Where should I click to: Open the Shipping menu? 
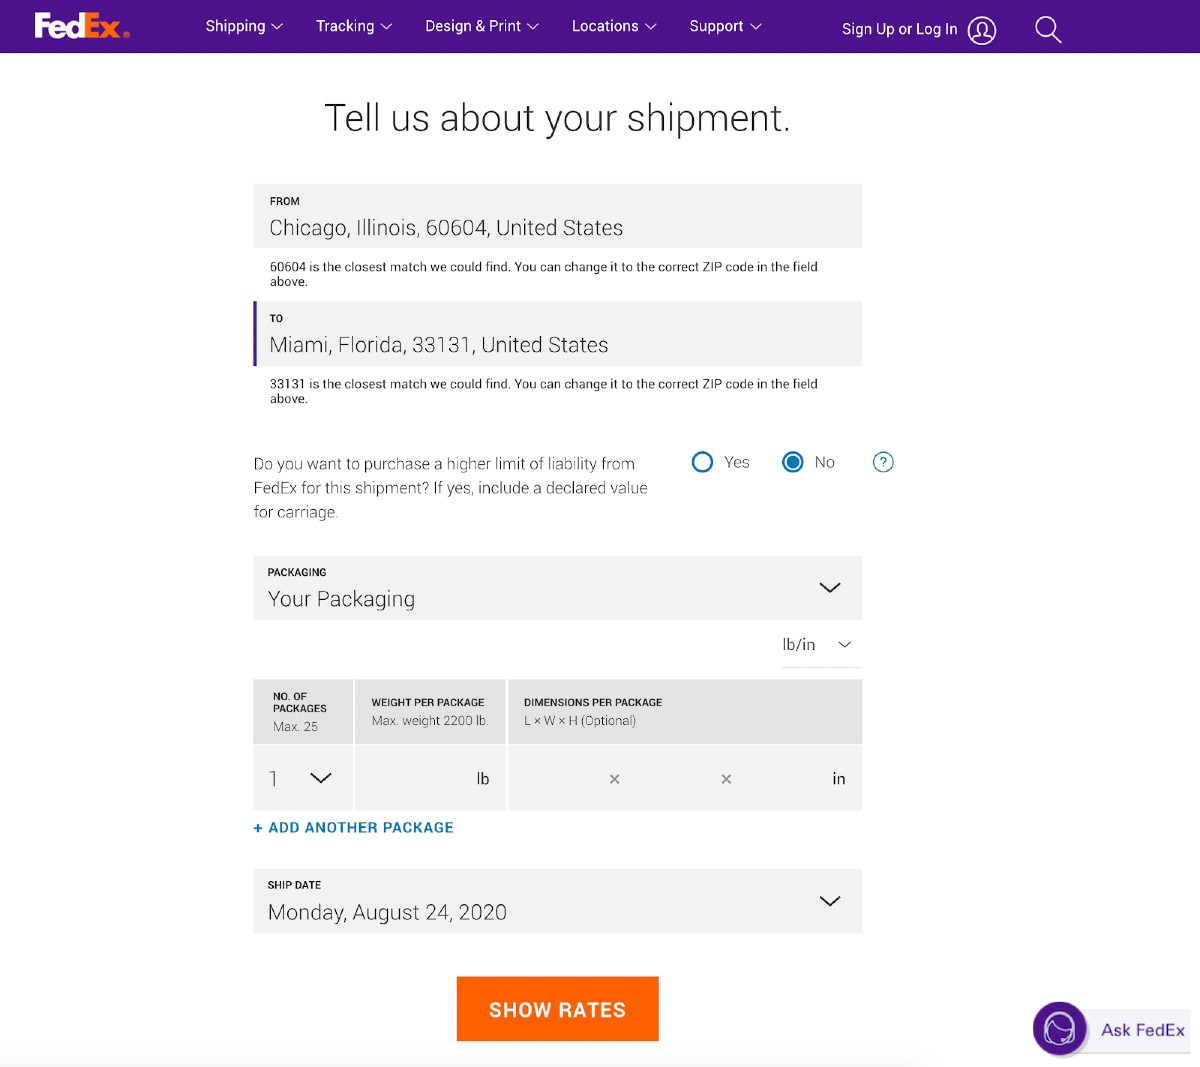click(x=244, y=26)
